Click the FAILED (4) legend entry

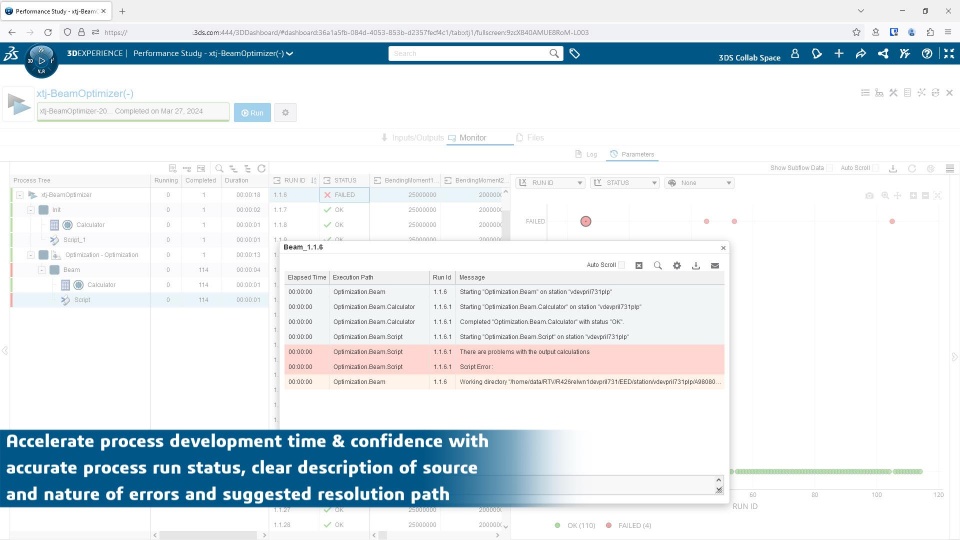point(628,525)
